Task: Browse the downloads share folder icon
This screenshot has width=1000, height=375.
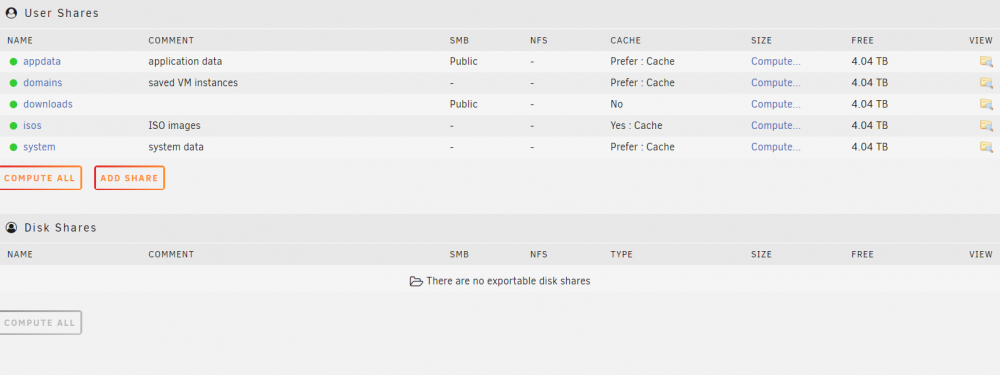Action: point(986,104)
